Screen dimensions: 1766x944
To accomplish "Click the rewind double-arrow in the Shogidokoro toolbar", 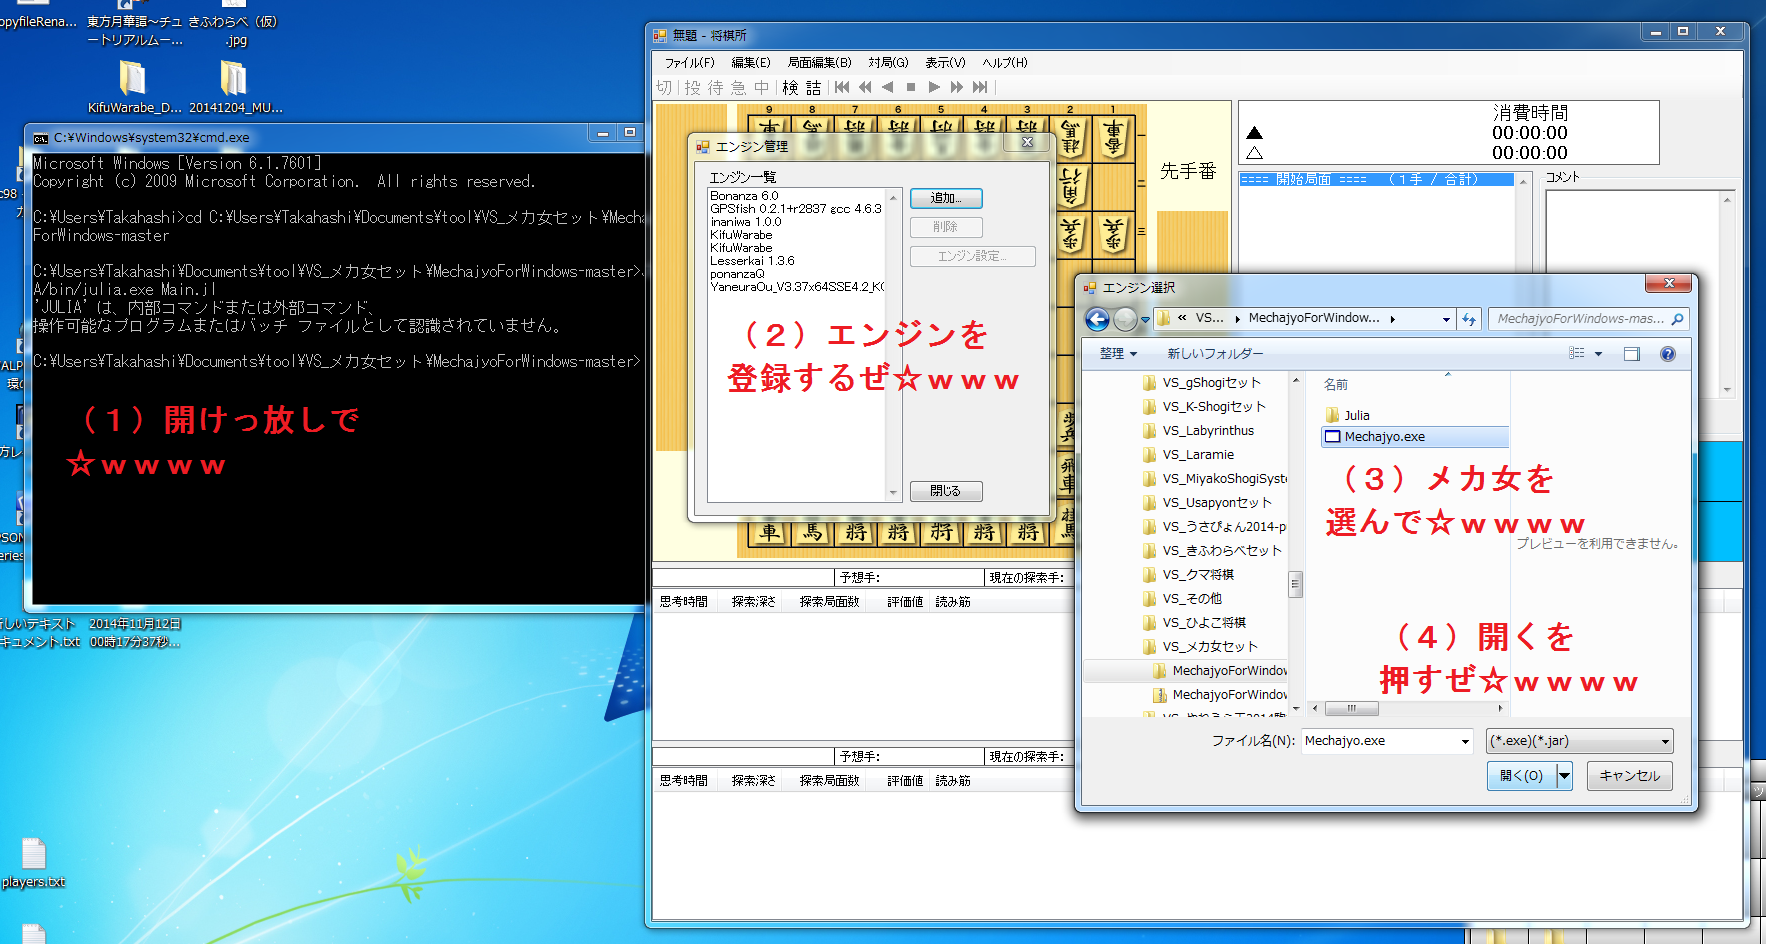I will click(x=865, y=87).
